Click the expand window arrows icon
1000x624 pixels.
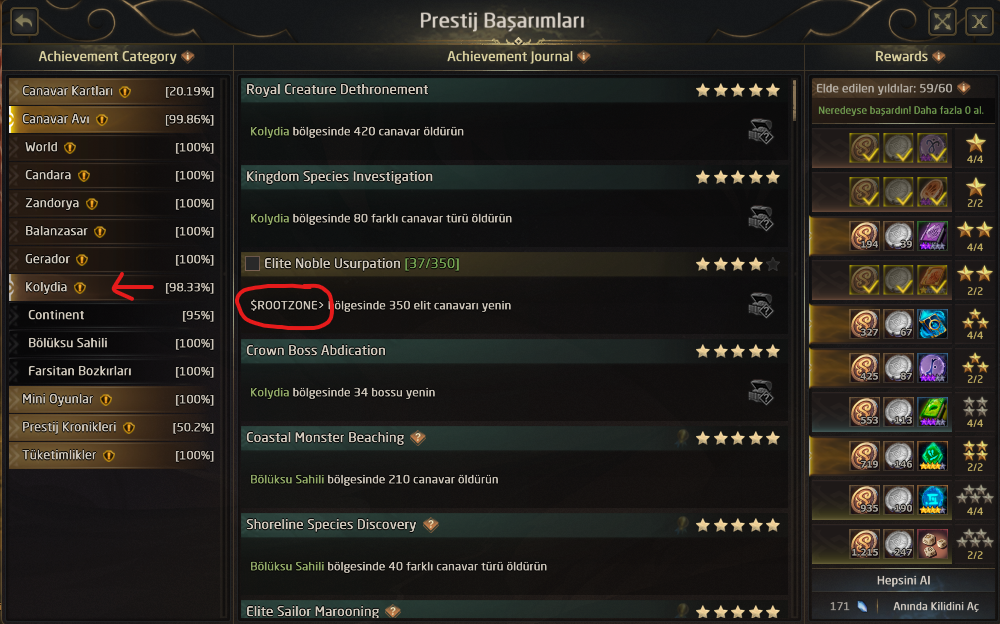coord(942,21)
